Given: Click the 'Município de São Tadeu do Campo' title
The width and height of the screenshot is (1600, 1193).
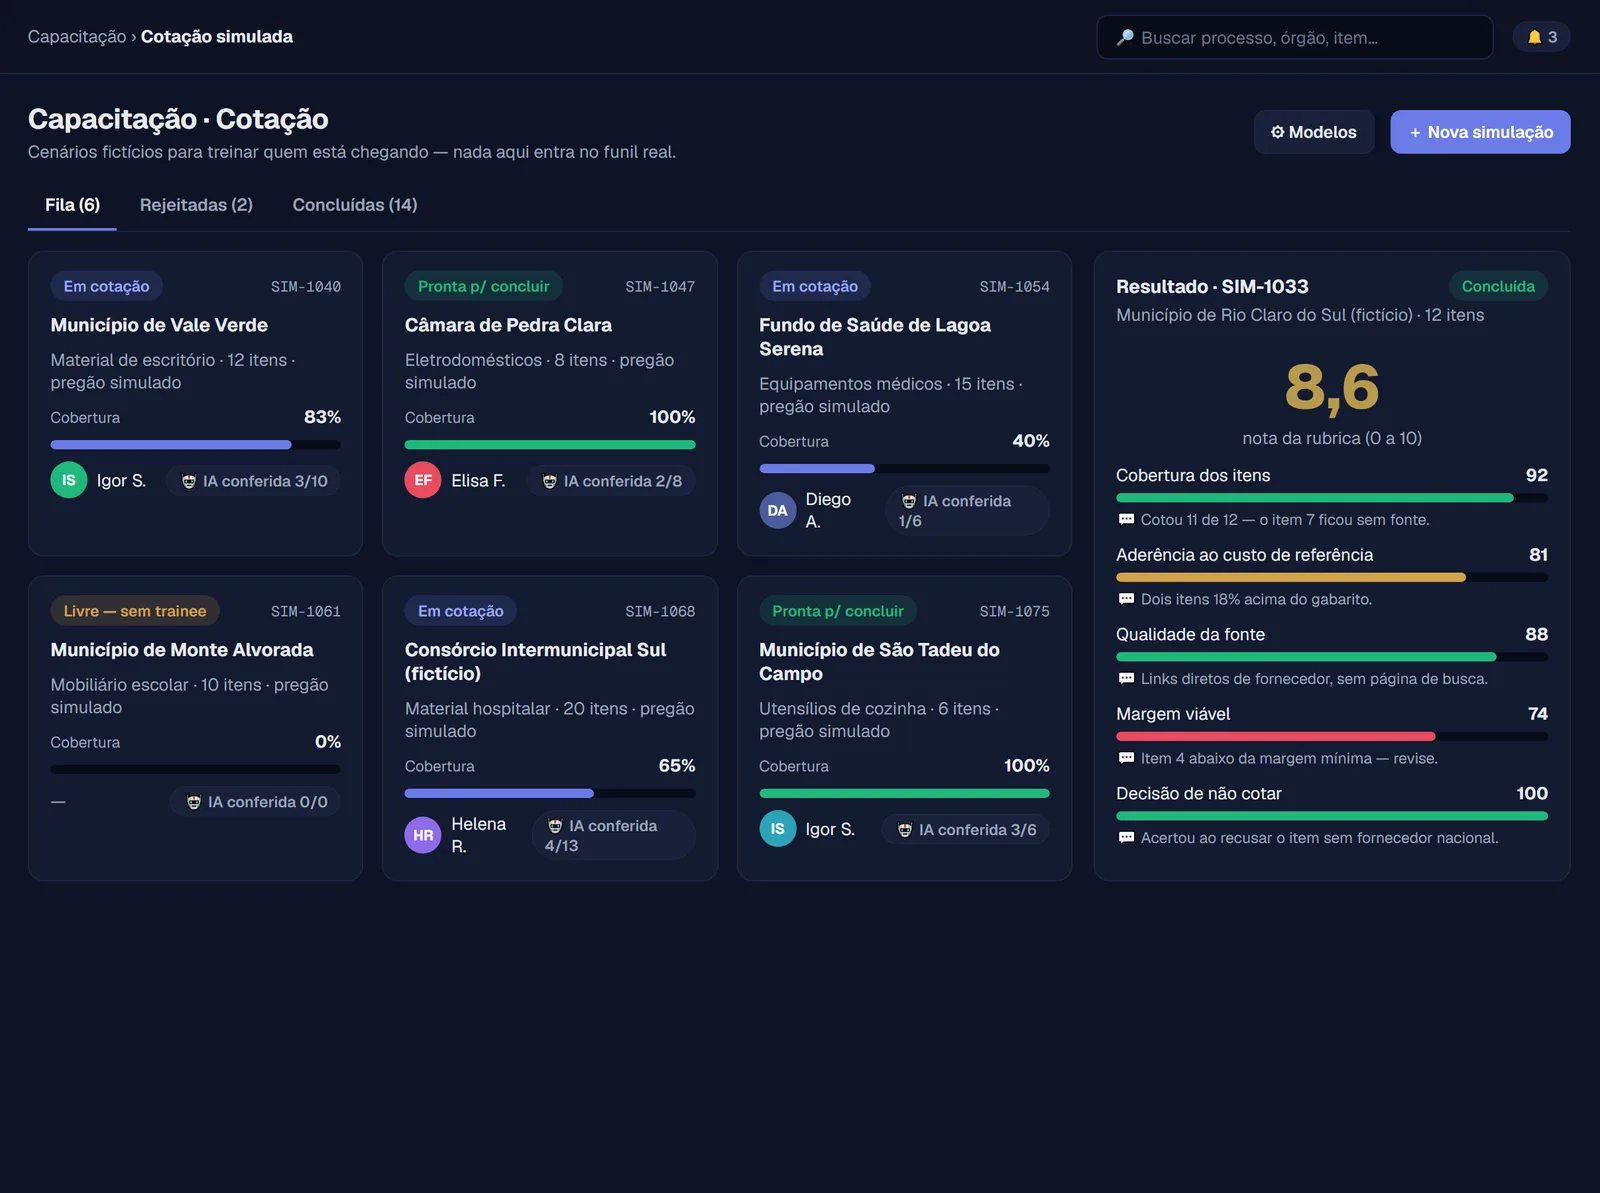Looking at the screenshot, I should (x=879, y=662).
